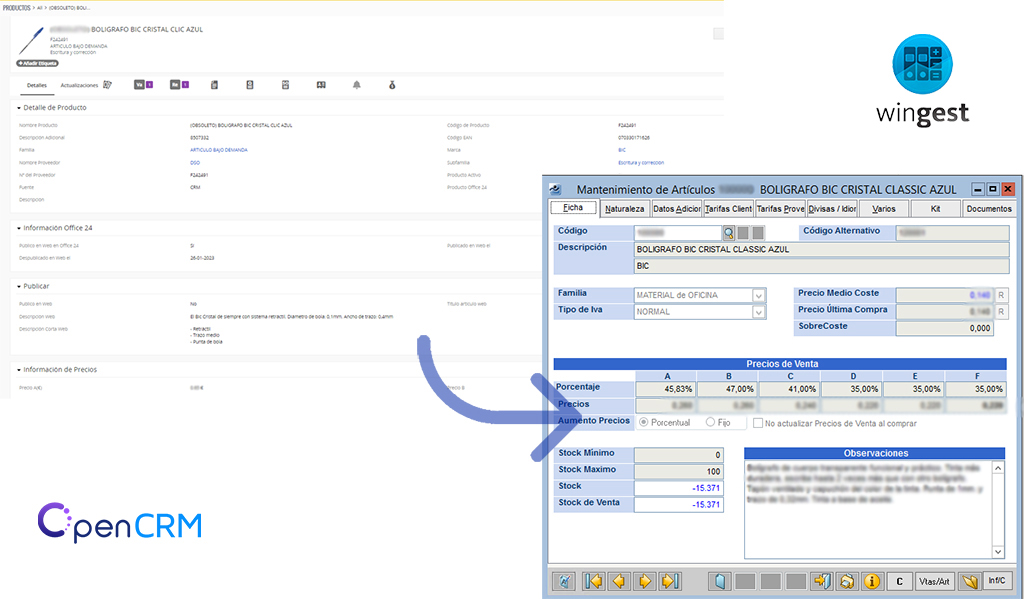The width and height of the screenshot is (1024, 599).
Task: Click the edit pencil icon in bottom toolbar
Action: click(x=564, y=581)
